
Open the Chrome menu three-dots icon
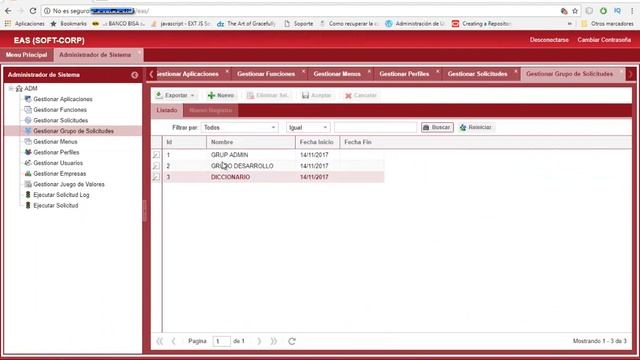click(x=632, y=11)
